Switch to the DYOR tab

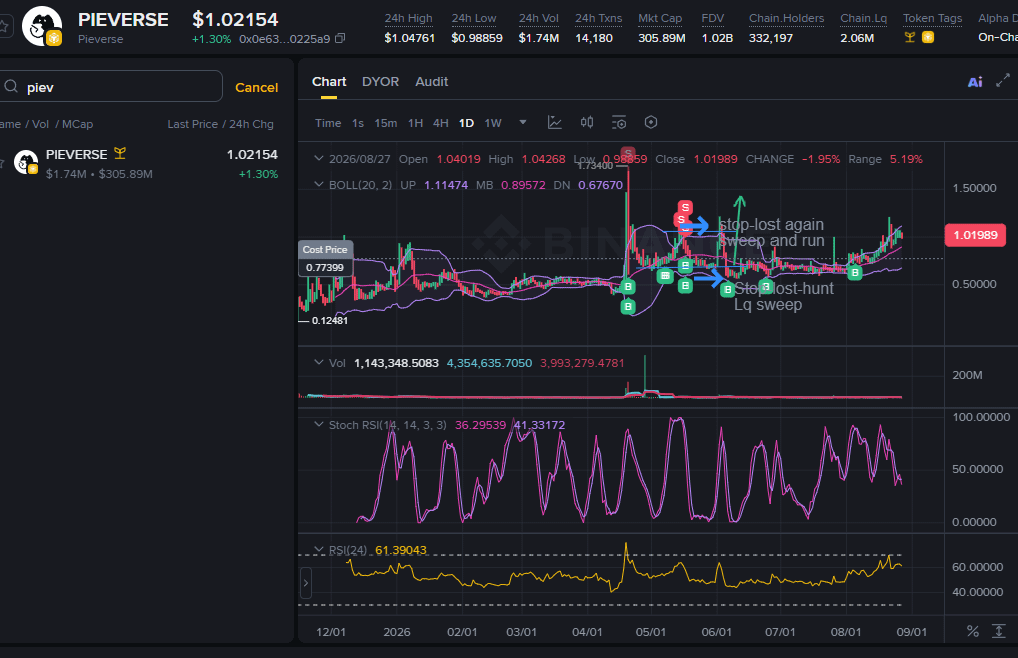[380, 82]
